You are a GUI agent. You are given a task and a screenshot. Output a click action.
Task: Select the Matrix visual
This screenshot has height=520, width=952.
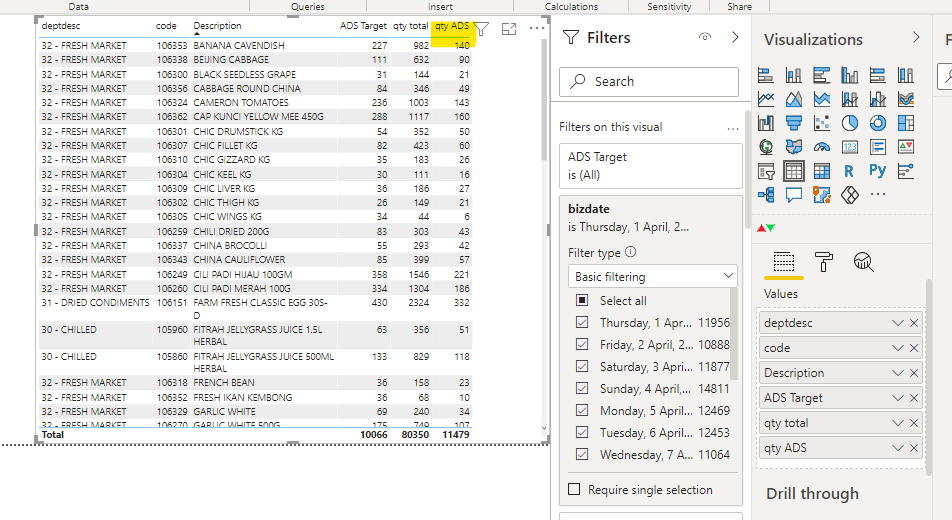click(x=821, y=171)
